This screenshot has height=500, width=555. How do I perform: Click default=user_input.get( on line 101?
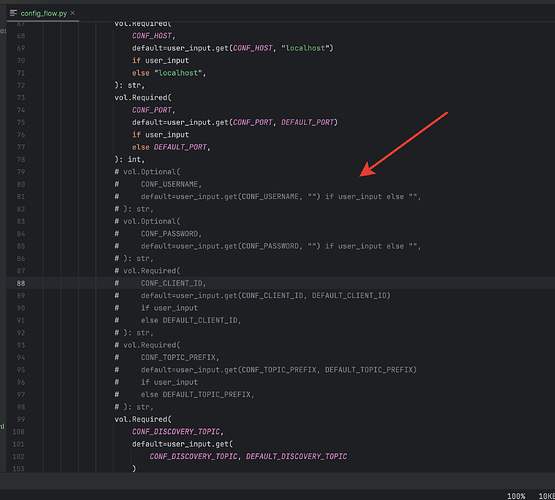pos(182,444)
